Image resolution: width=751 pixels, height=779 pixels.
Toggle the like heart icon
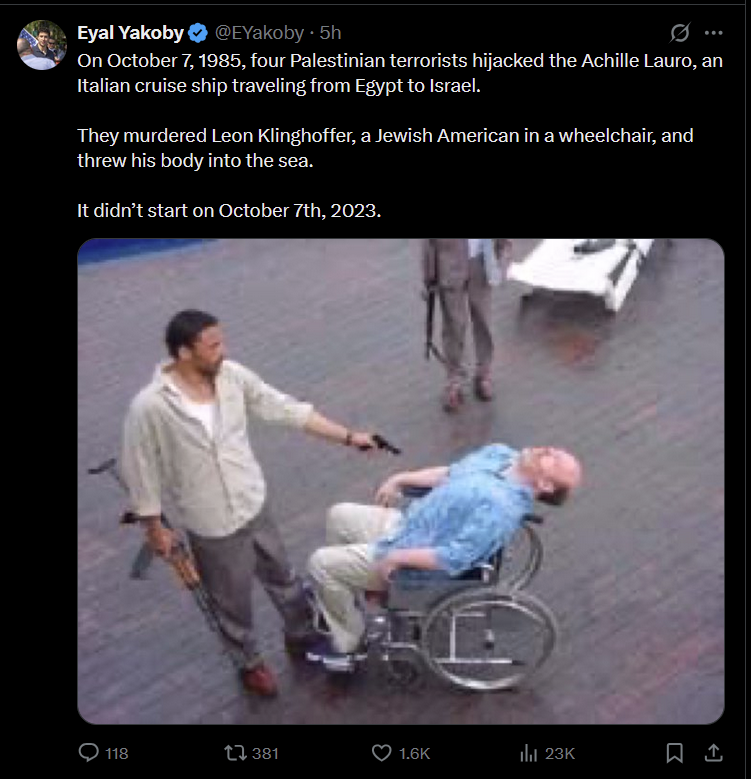[x=381, y=753]
